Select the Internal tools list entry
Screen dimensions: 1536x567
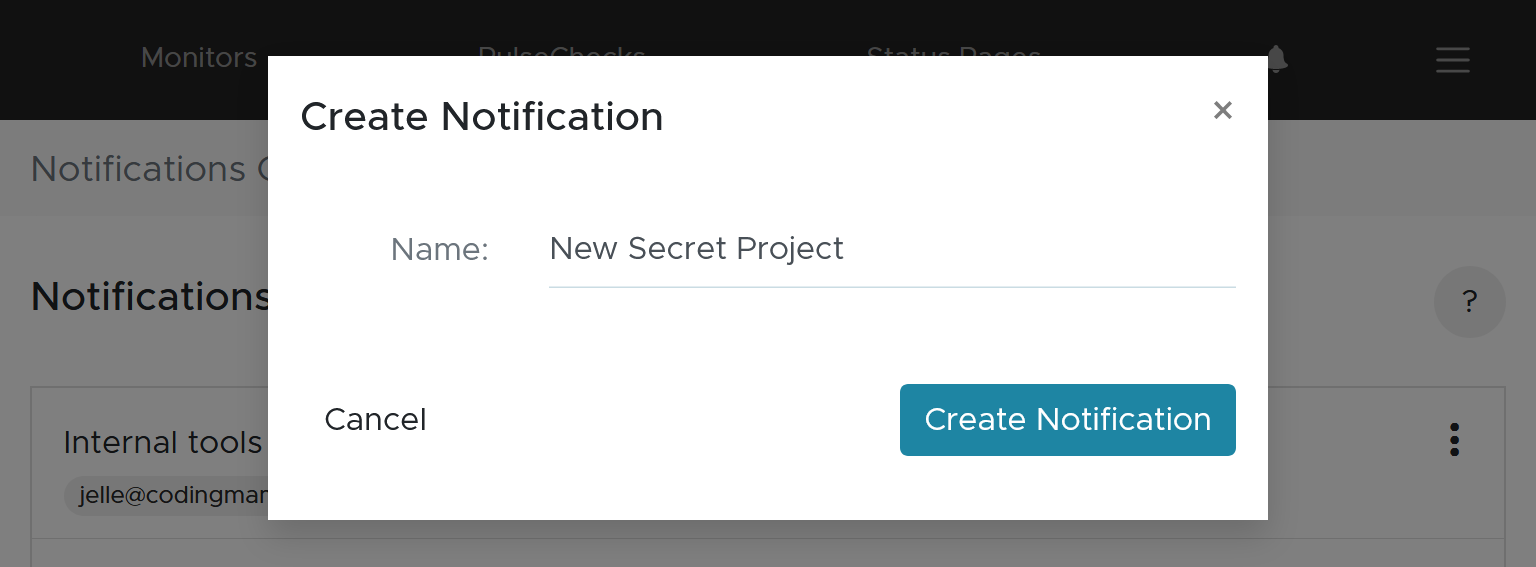[162, 442]
